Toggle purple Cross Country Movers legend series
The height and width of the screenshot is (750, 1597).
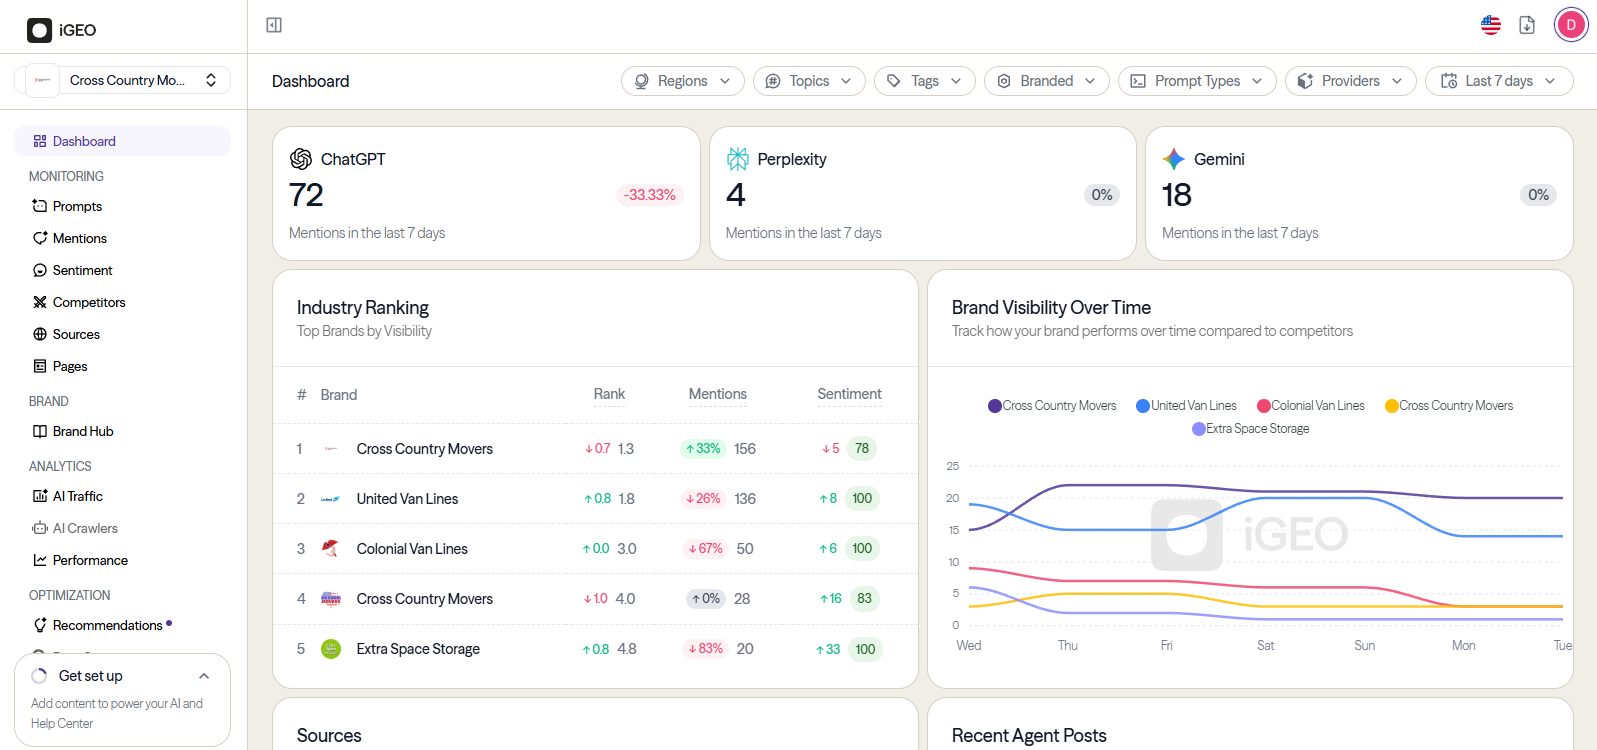[x=1052, y=405]
